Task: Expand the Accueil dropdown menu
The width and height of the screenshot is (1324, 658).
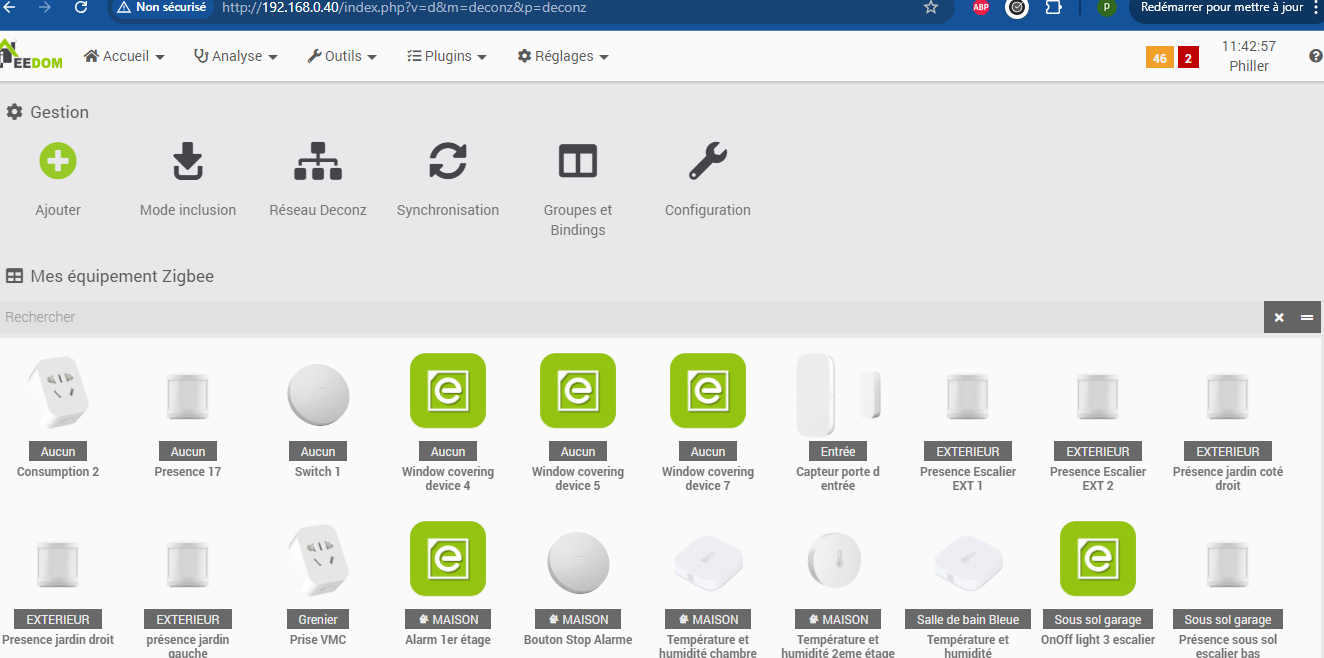Action: pyautogui.click(x=124, y=57)
